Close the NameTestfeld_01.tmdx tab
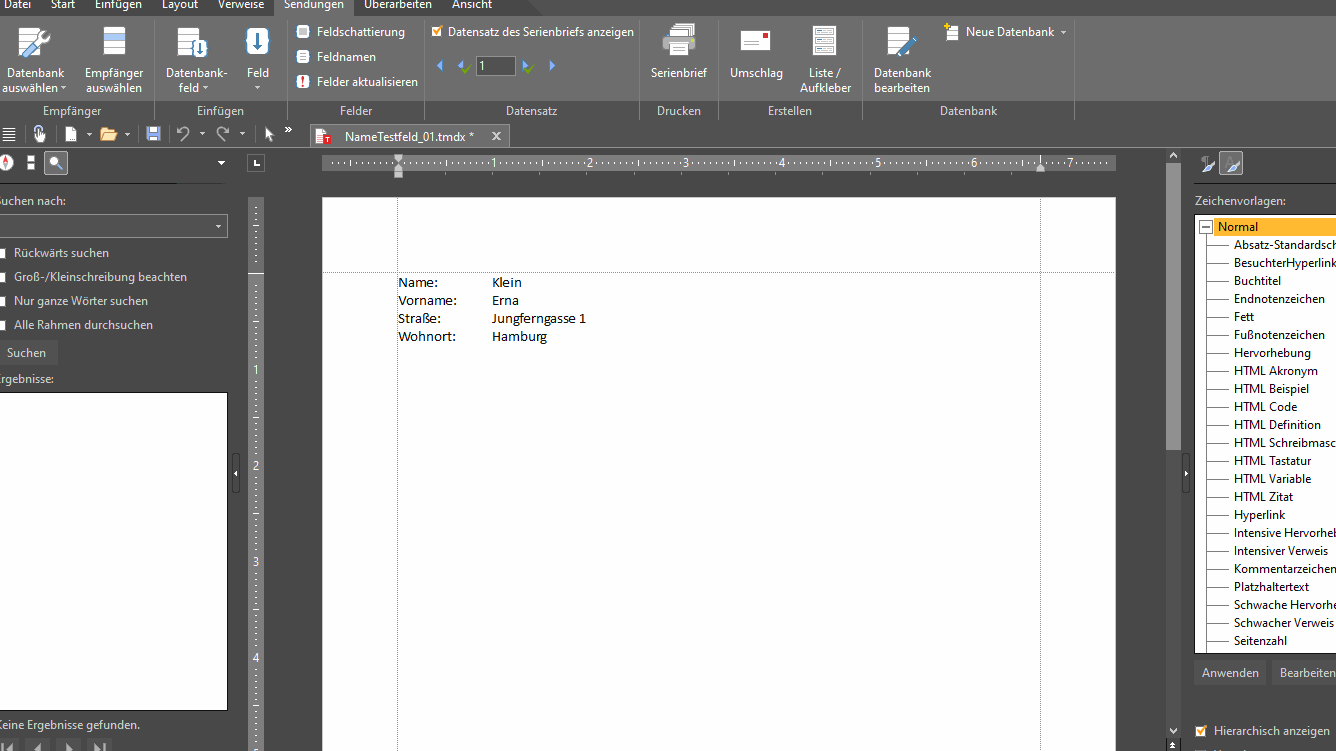 pyautogui.click(x=496, y=136)
